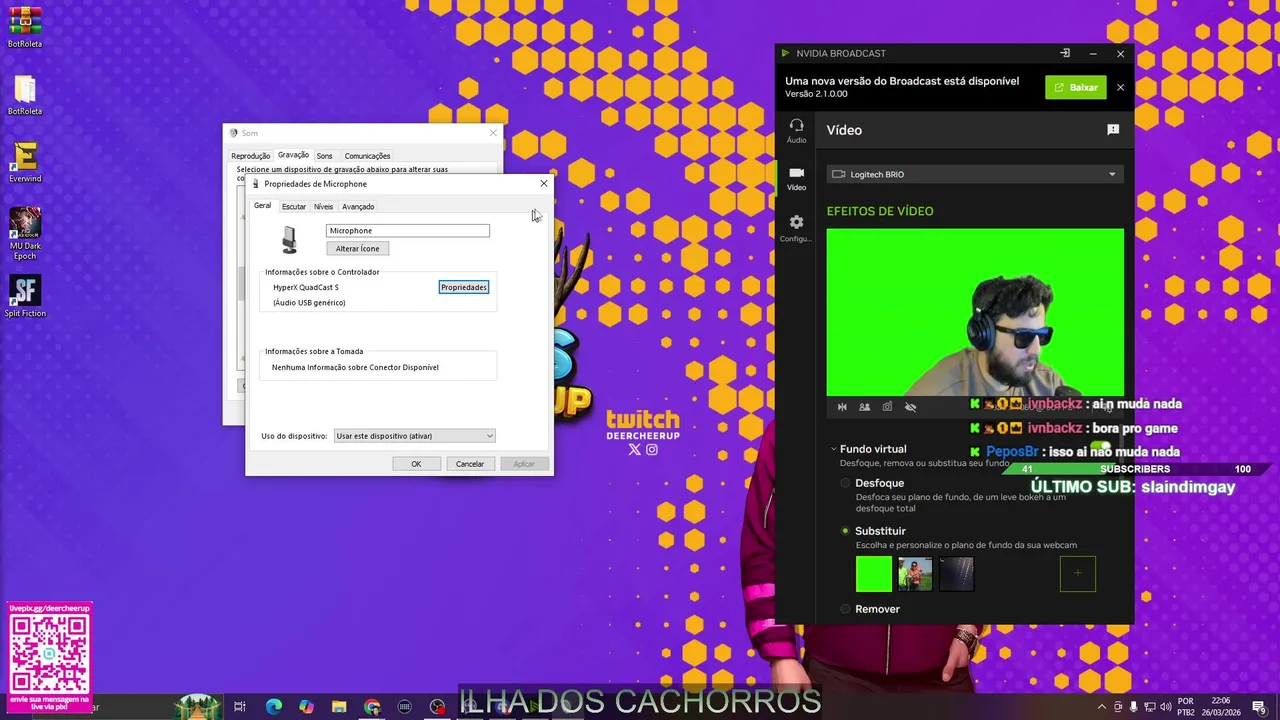Click the POR PTB2 language indicator

1186,707
